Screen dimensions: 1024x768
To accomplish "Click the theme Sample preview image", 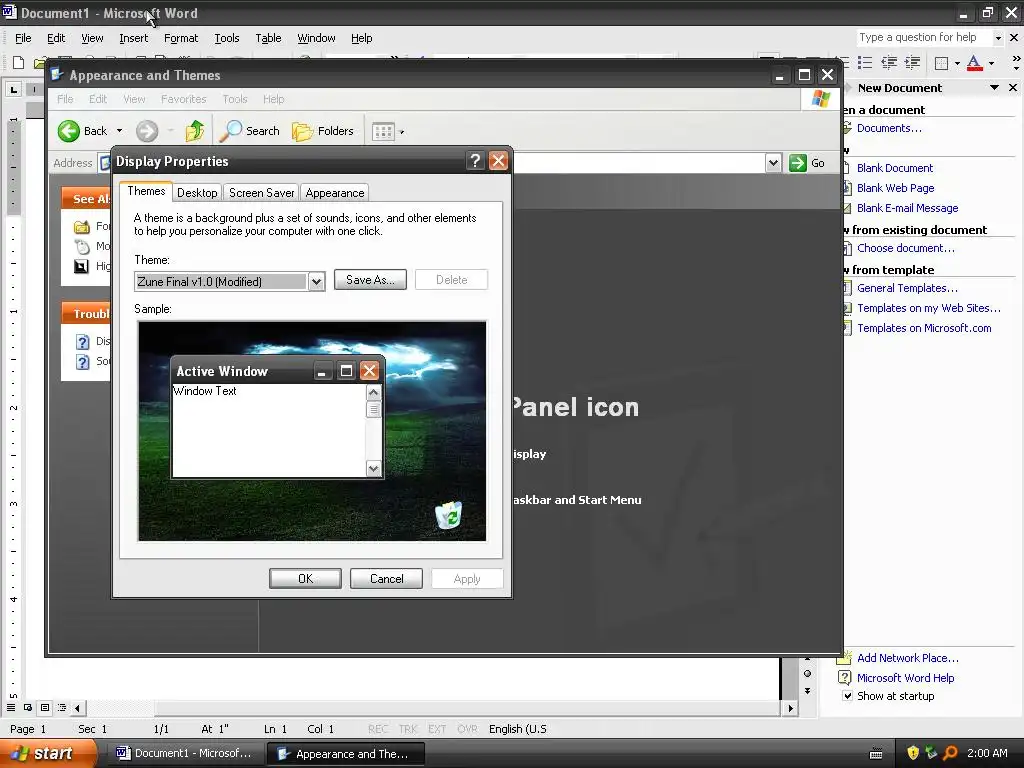I will tap(312, 431).
